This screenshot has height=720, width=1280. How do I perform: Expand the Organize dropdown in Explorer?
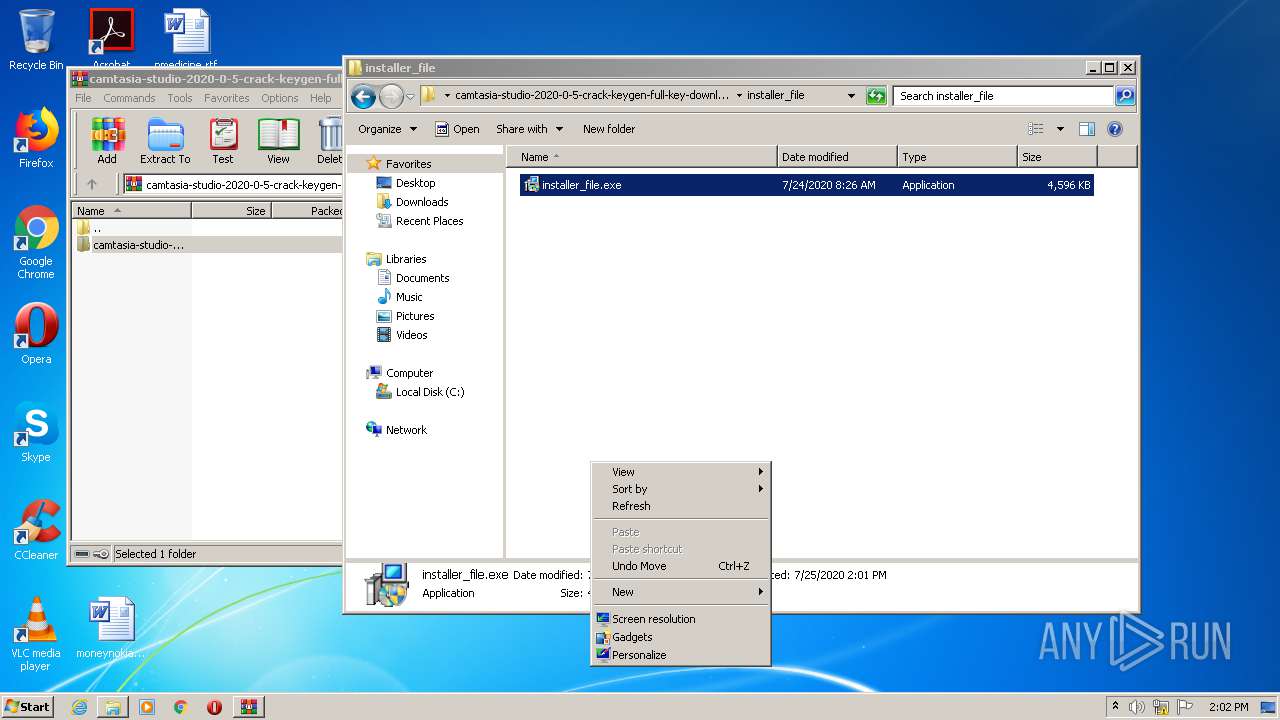tap(387, 129)
